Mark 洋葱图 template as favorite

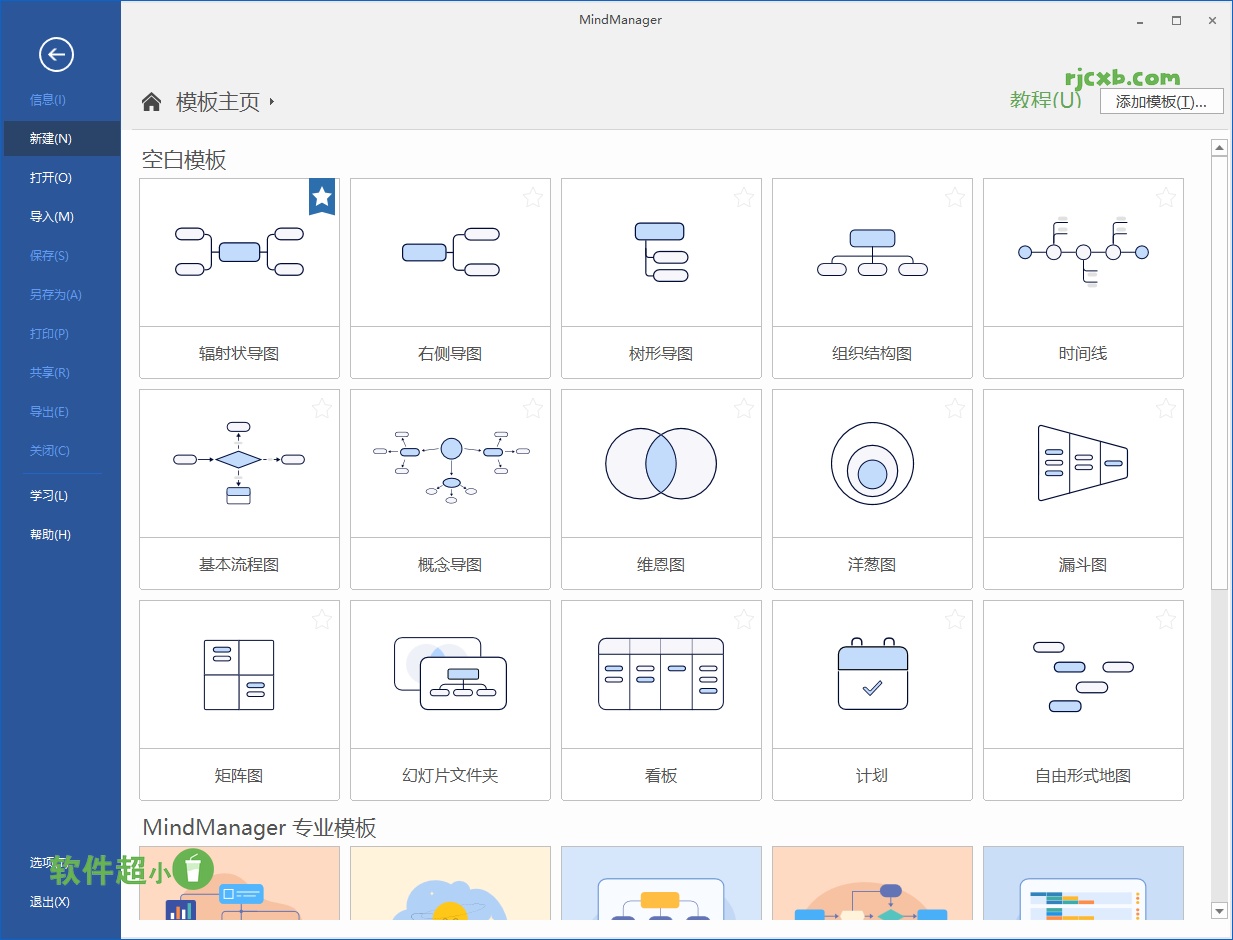pyautogui.click(x=954, y=408)
